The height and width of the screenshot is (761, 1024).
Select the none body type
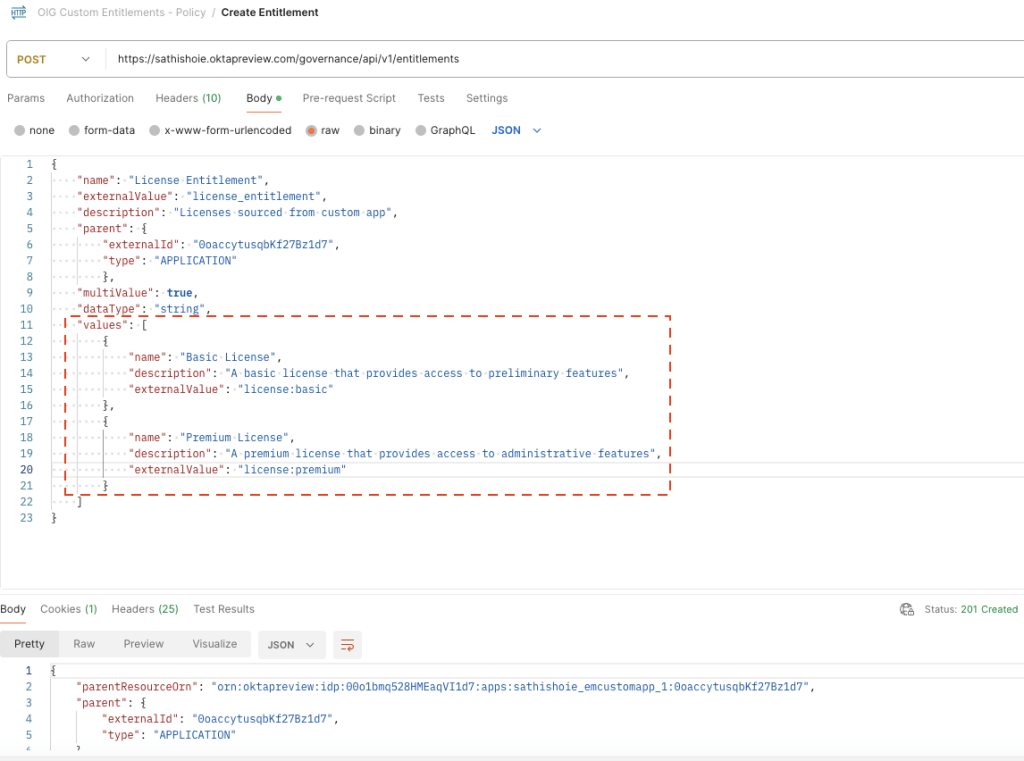coord(35,131)
